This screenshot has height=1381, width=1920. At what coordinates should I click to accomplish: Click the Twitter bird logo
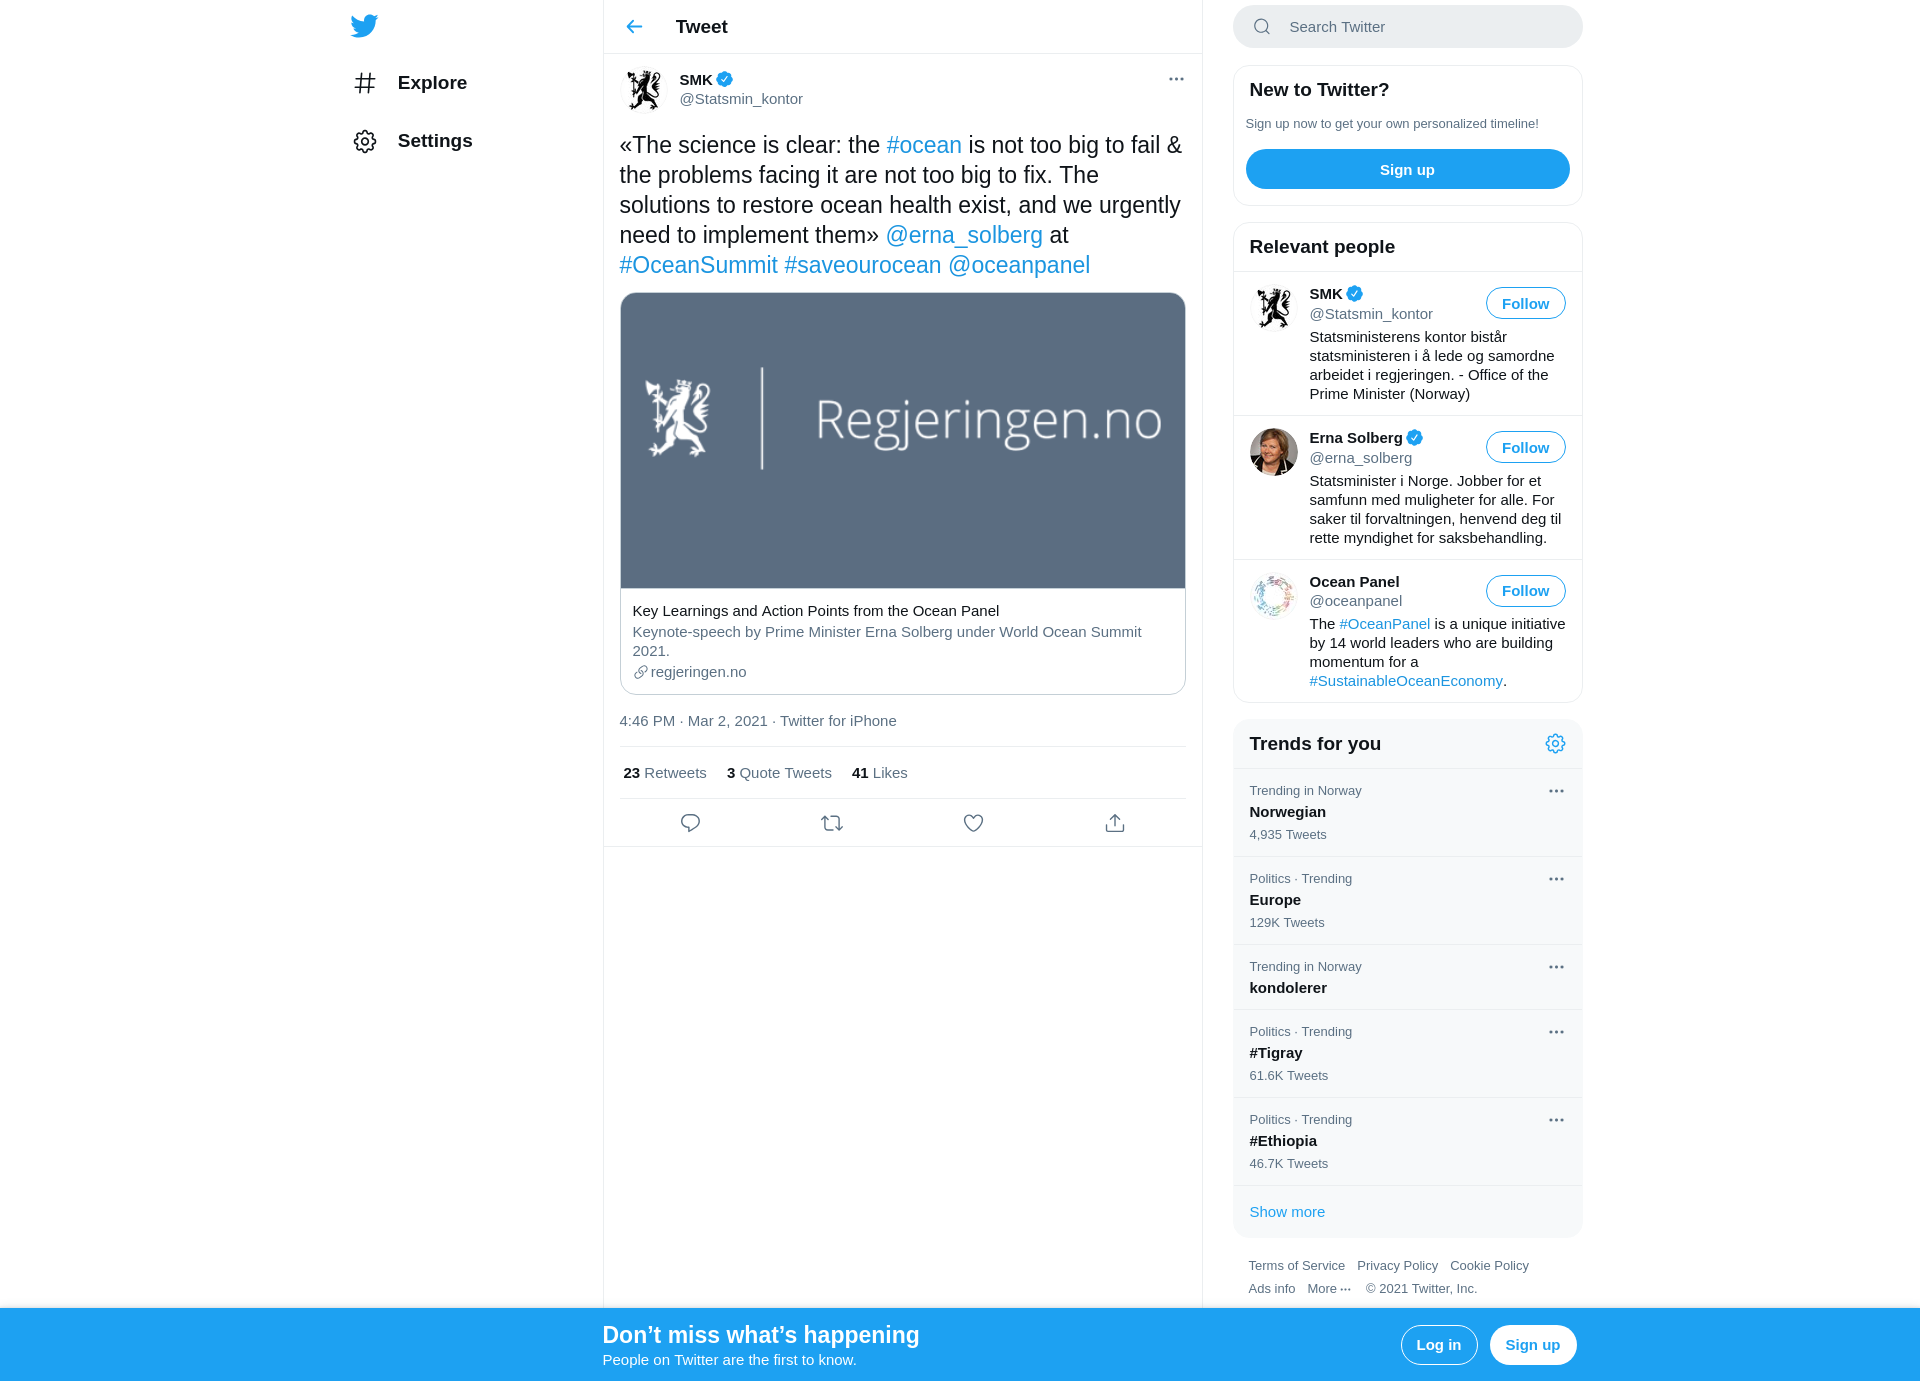[364, 26]
